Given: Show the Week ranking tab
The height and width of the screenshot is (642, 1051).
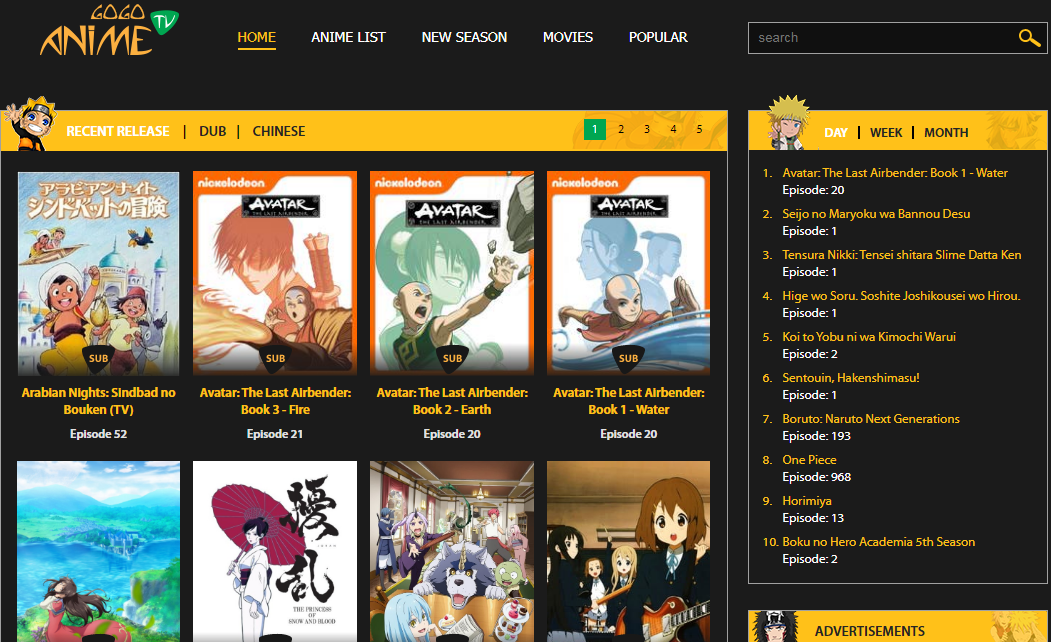Looking at the screenshot, I should [886, 132].
